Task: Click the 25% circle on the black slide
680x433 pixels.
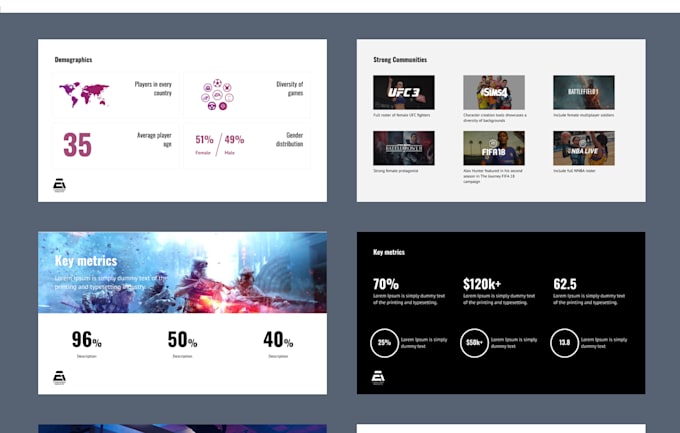Action: [384, 343]
